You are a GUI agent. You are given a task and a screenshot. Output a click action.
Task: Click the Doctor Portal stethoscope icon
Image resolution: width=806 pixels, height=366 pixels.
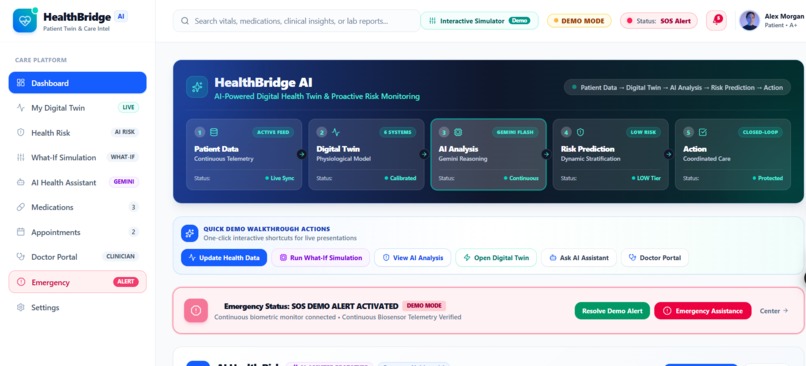[21, 257]
